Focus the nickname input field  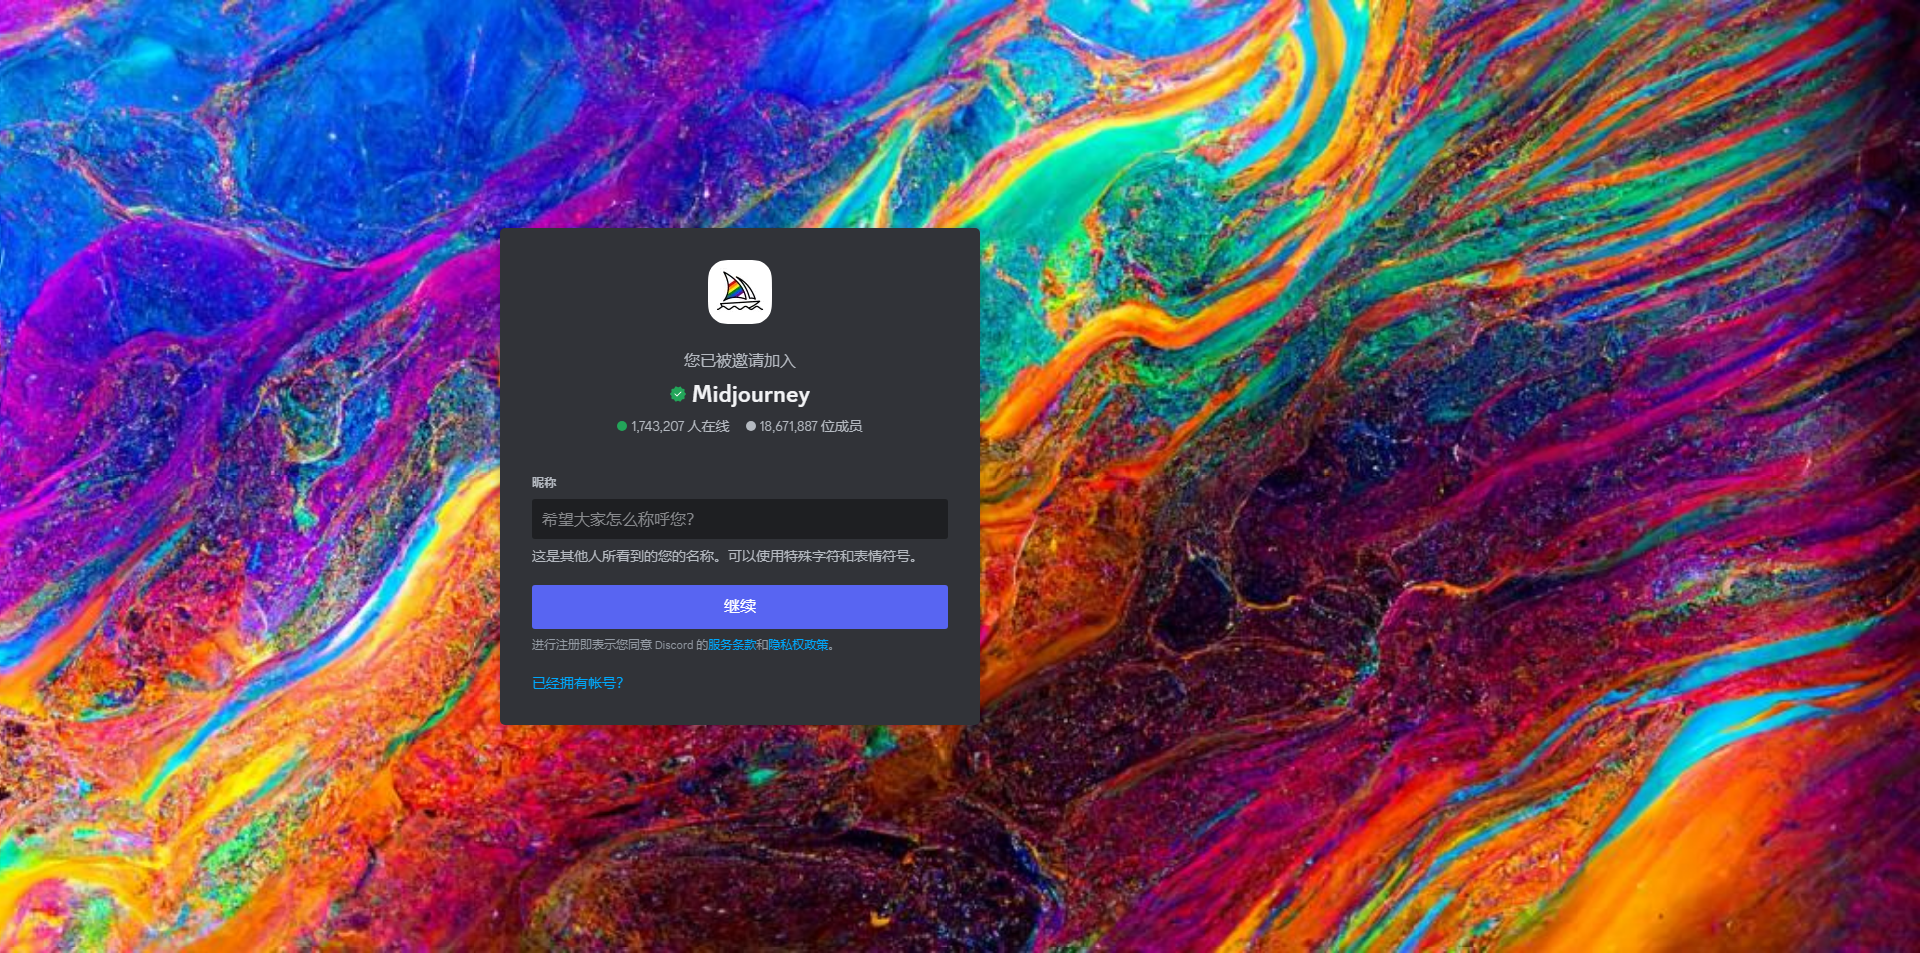point(740,519)
